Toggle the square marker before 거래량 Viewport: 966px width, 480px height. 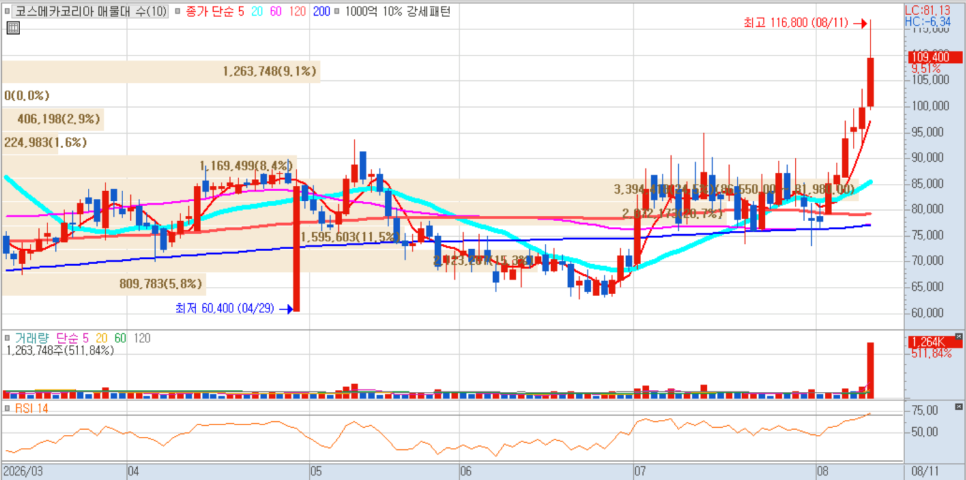(7, 338)
